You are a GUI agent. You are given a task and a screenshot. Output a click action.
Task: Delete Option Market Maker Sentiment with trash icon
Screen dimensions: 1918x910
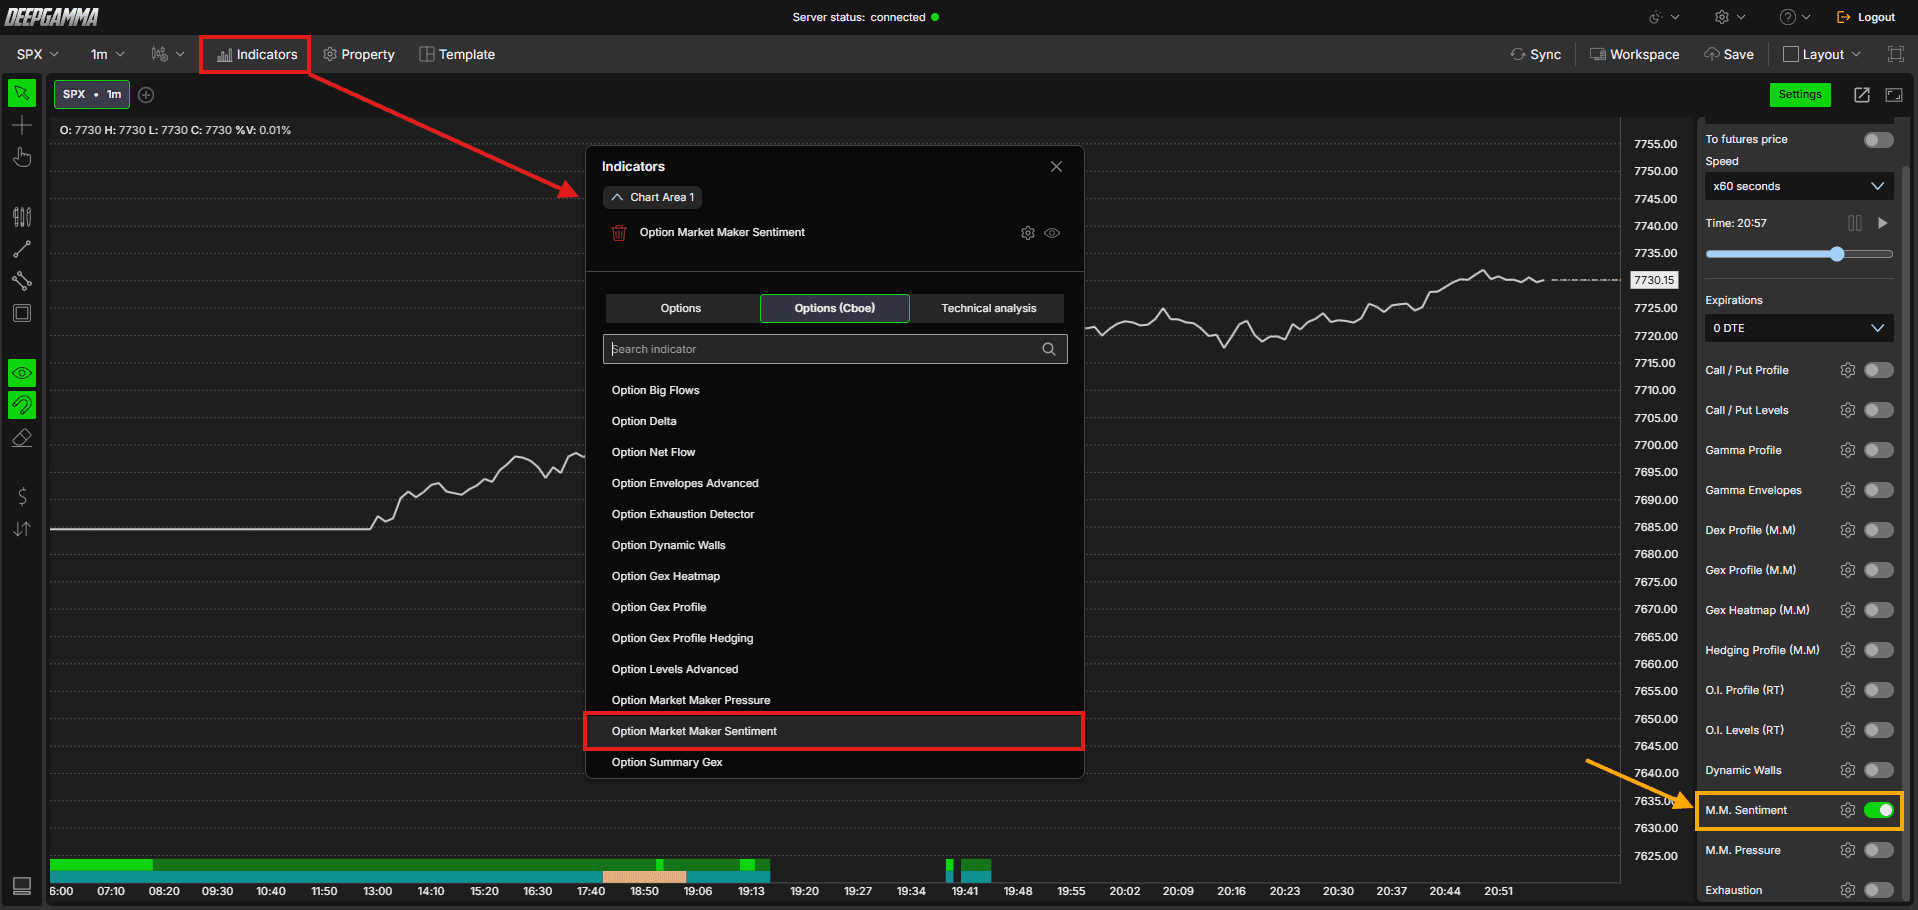coord(619,233)
